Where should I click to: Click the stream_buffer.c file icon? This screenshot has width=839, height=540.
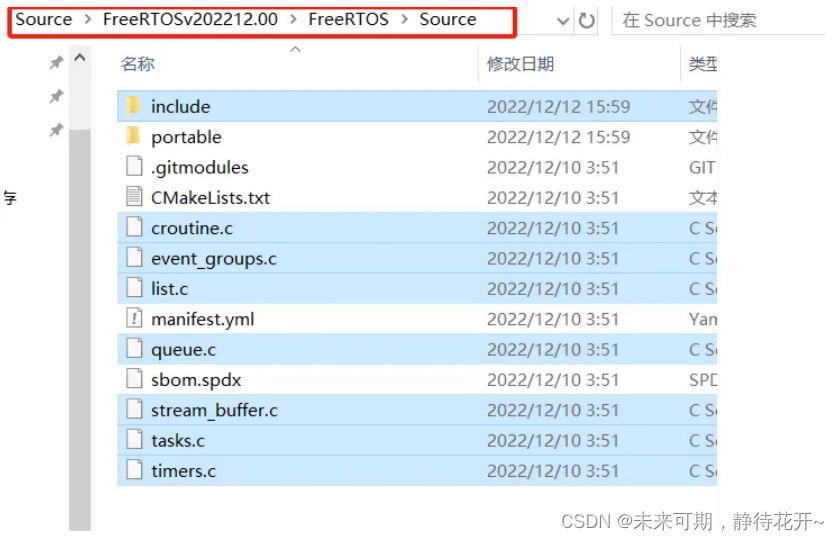[134, 409]
